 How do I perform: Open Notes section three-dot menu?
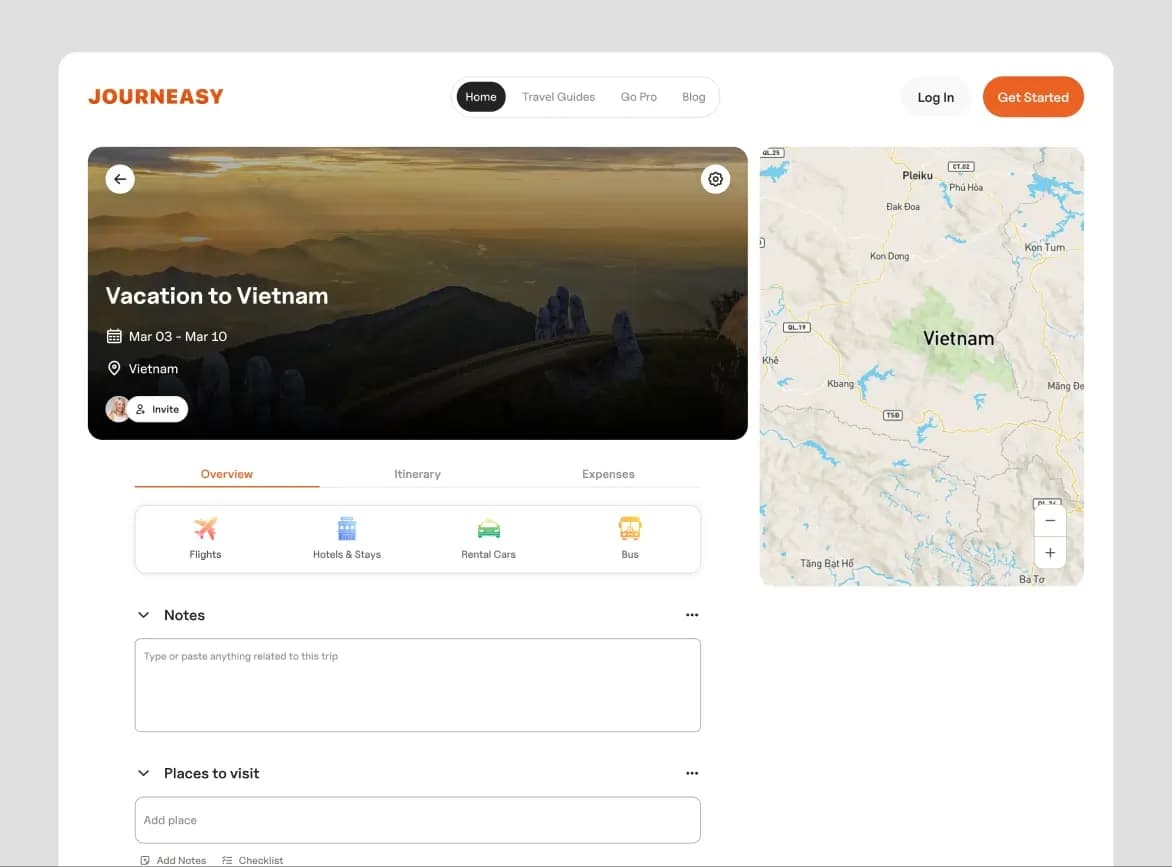[x=692, y=615]
